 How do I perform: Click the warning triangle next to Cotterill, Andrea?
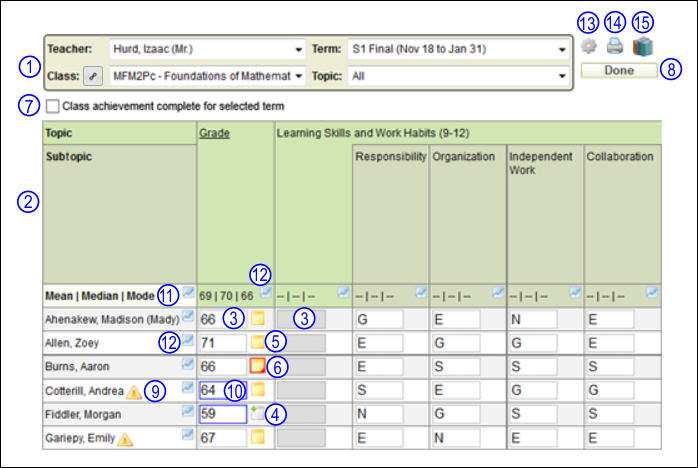[x=133, y=390]
